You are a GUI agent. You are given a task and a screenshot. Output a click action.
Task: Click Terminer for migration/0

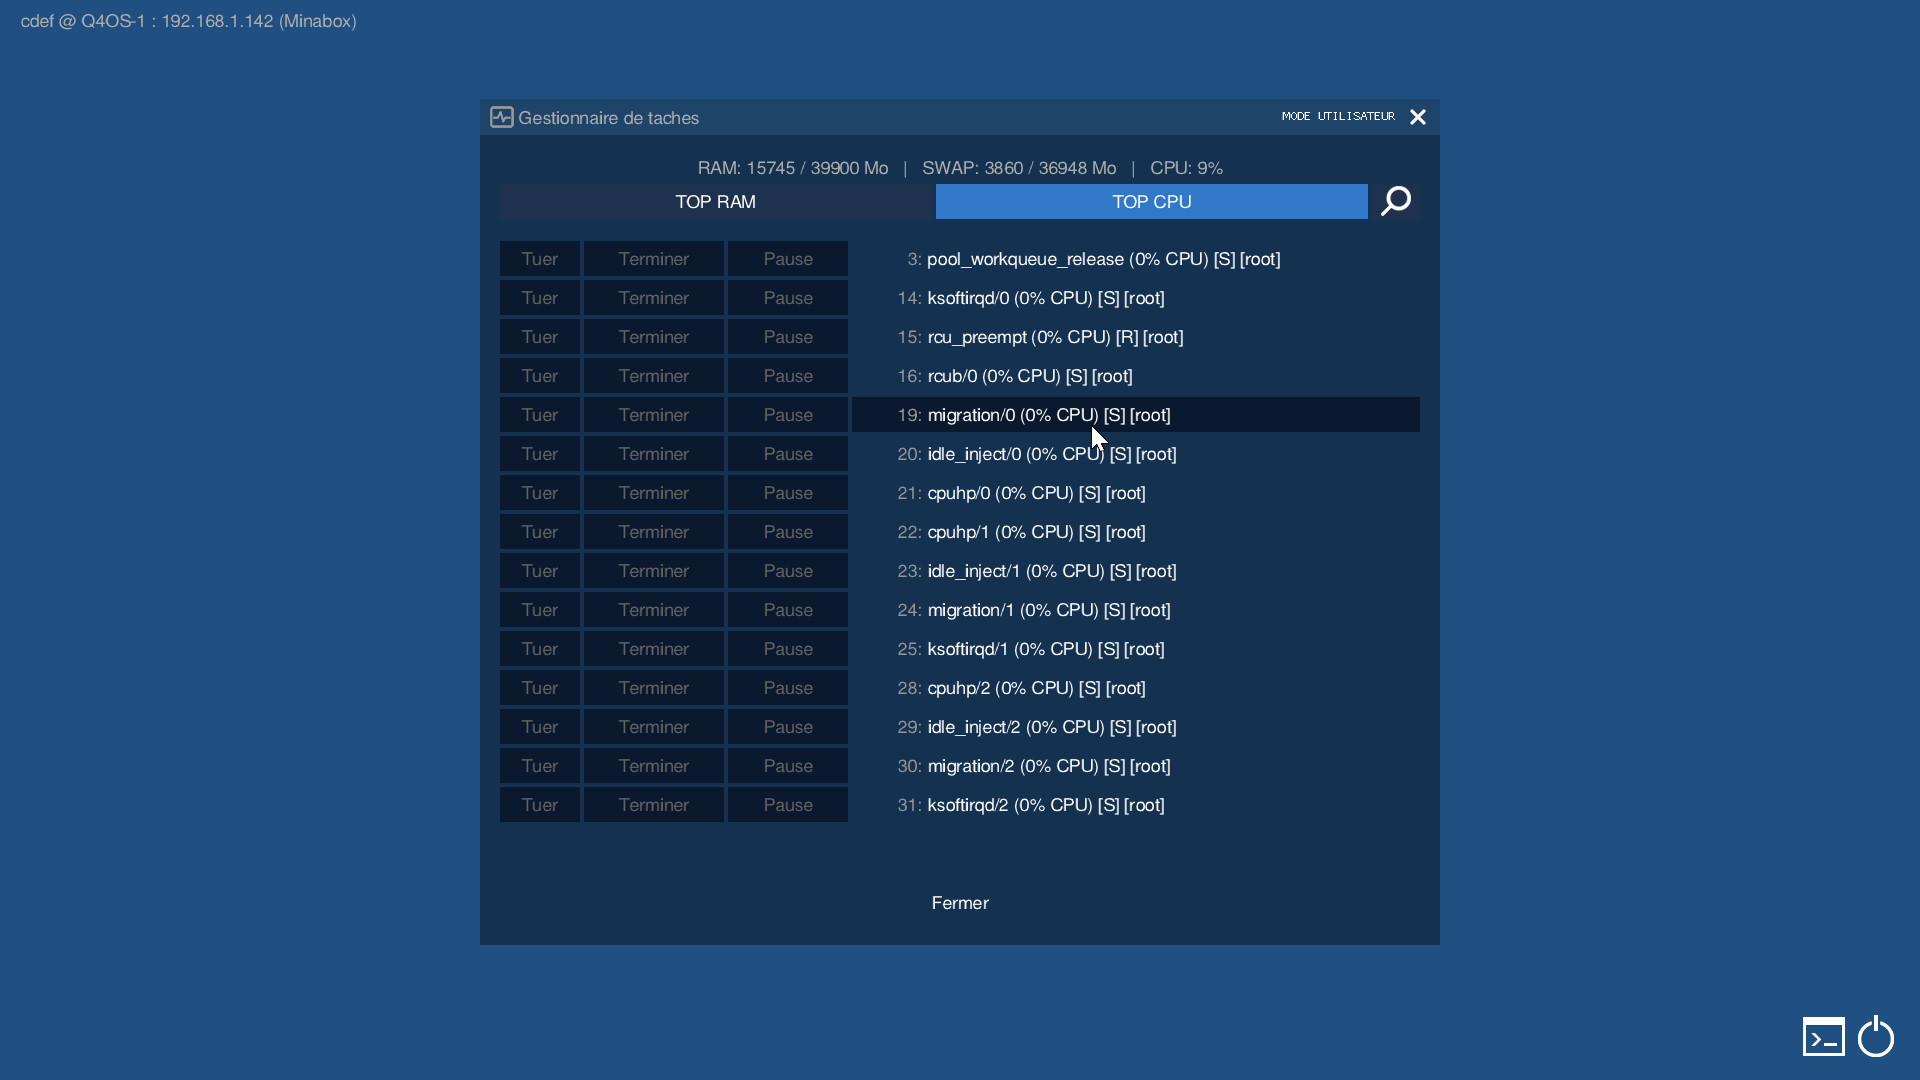click(654, 415)
